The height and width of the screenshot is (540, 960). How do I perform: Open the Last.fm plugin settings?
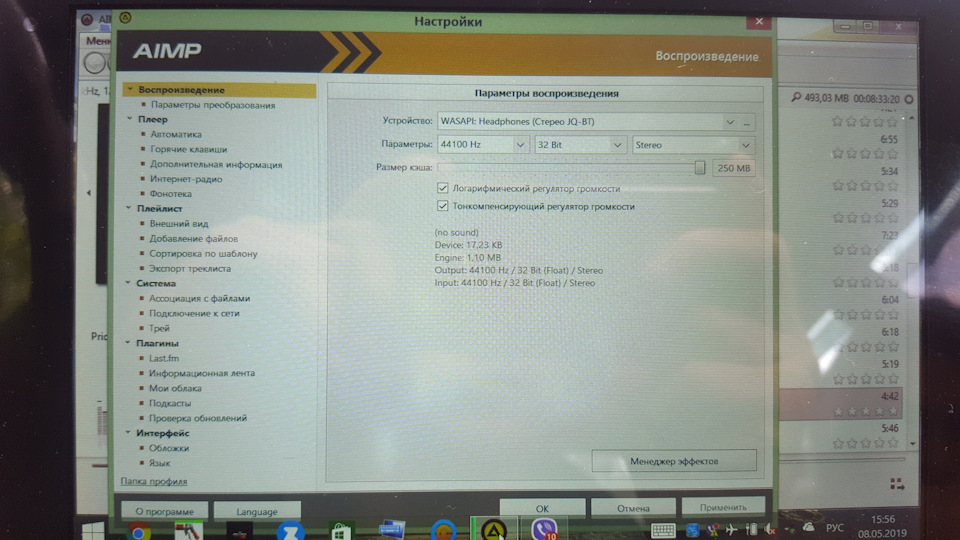(164, 358)
